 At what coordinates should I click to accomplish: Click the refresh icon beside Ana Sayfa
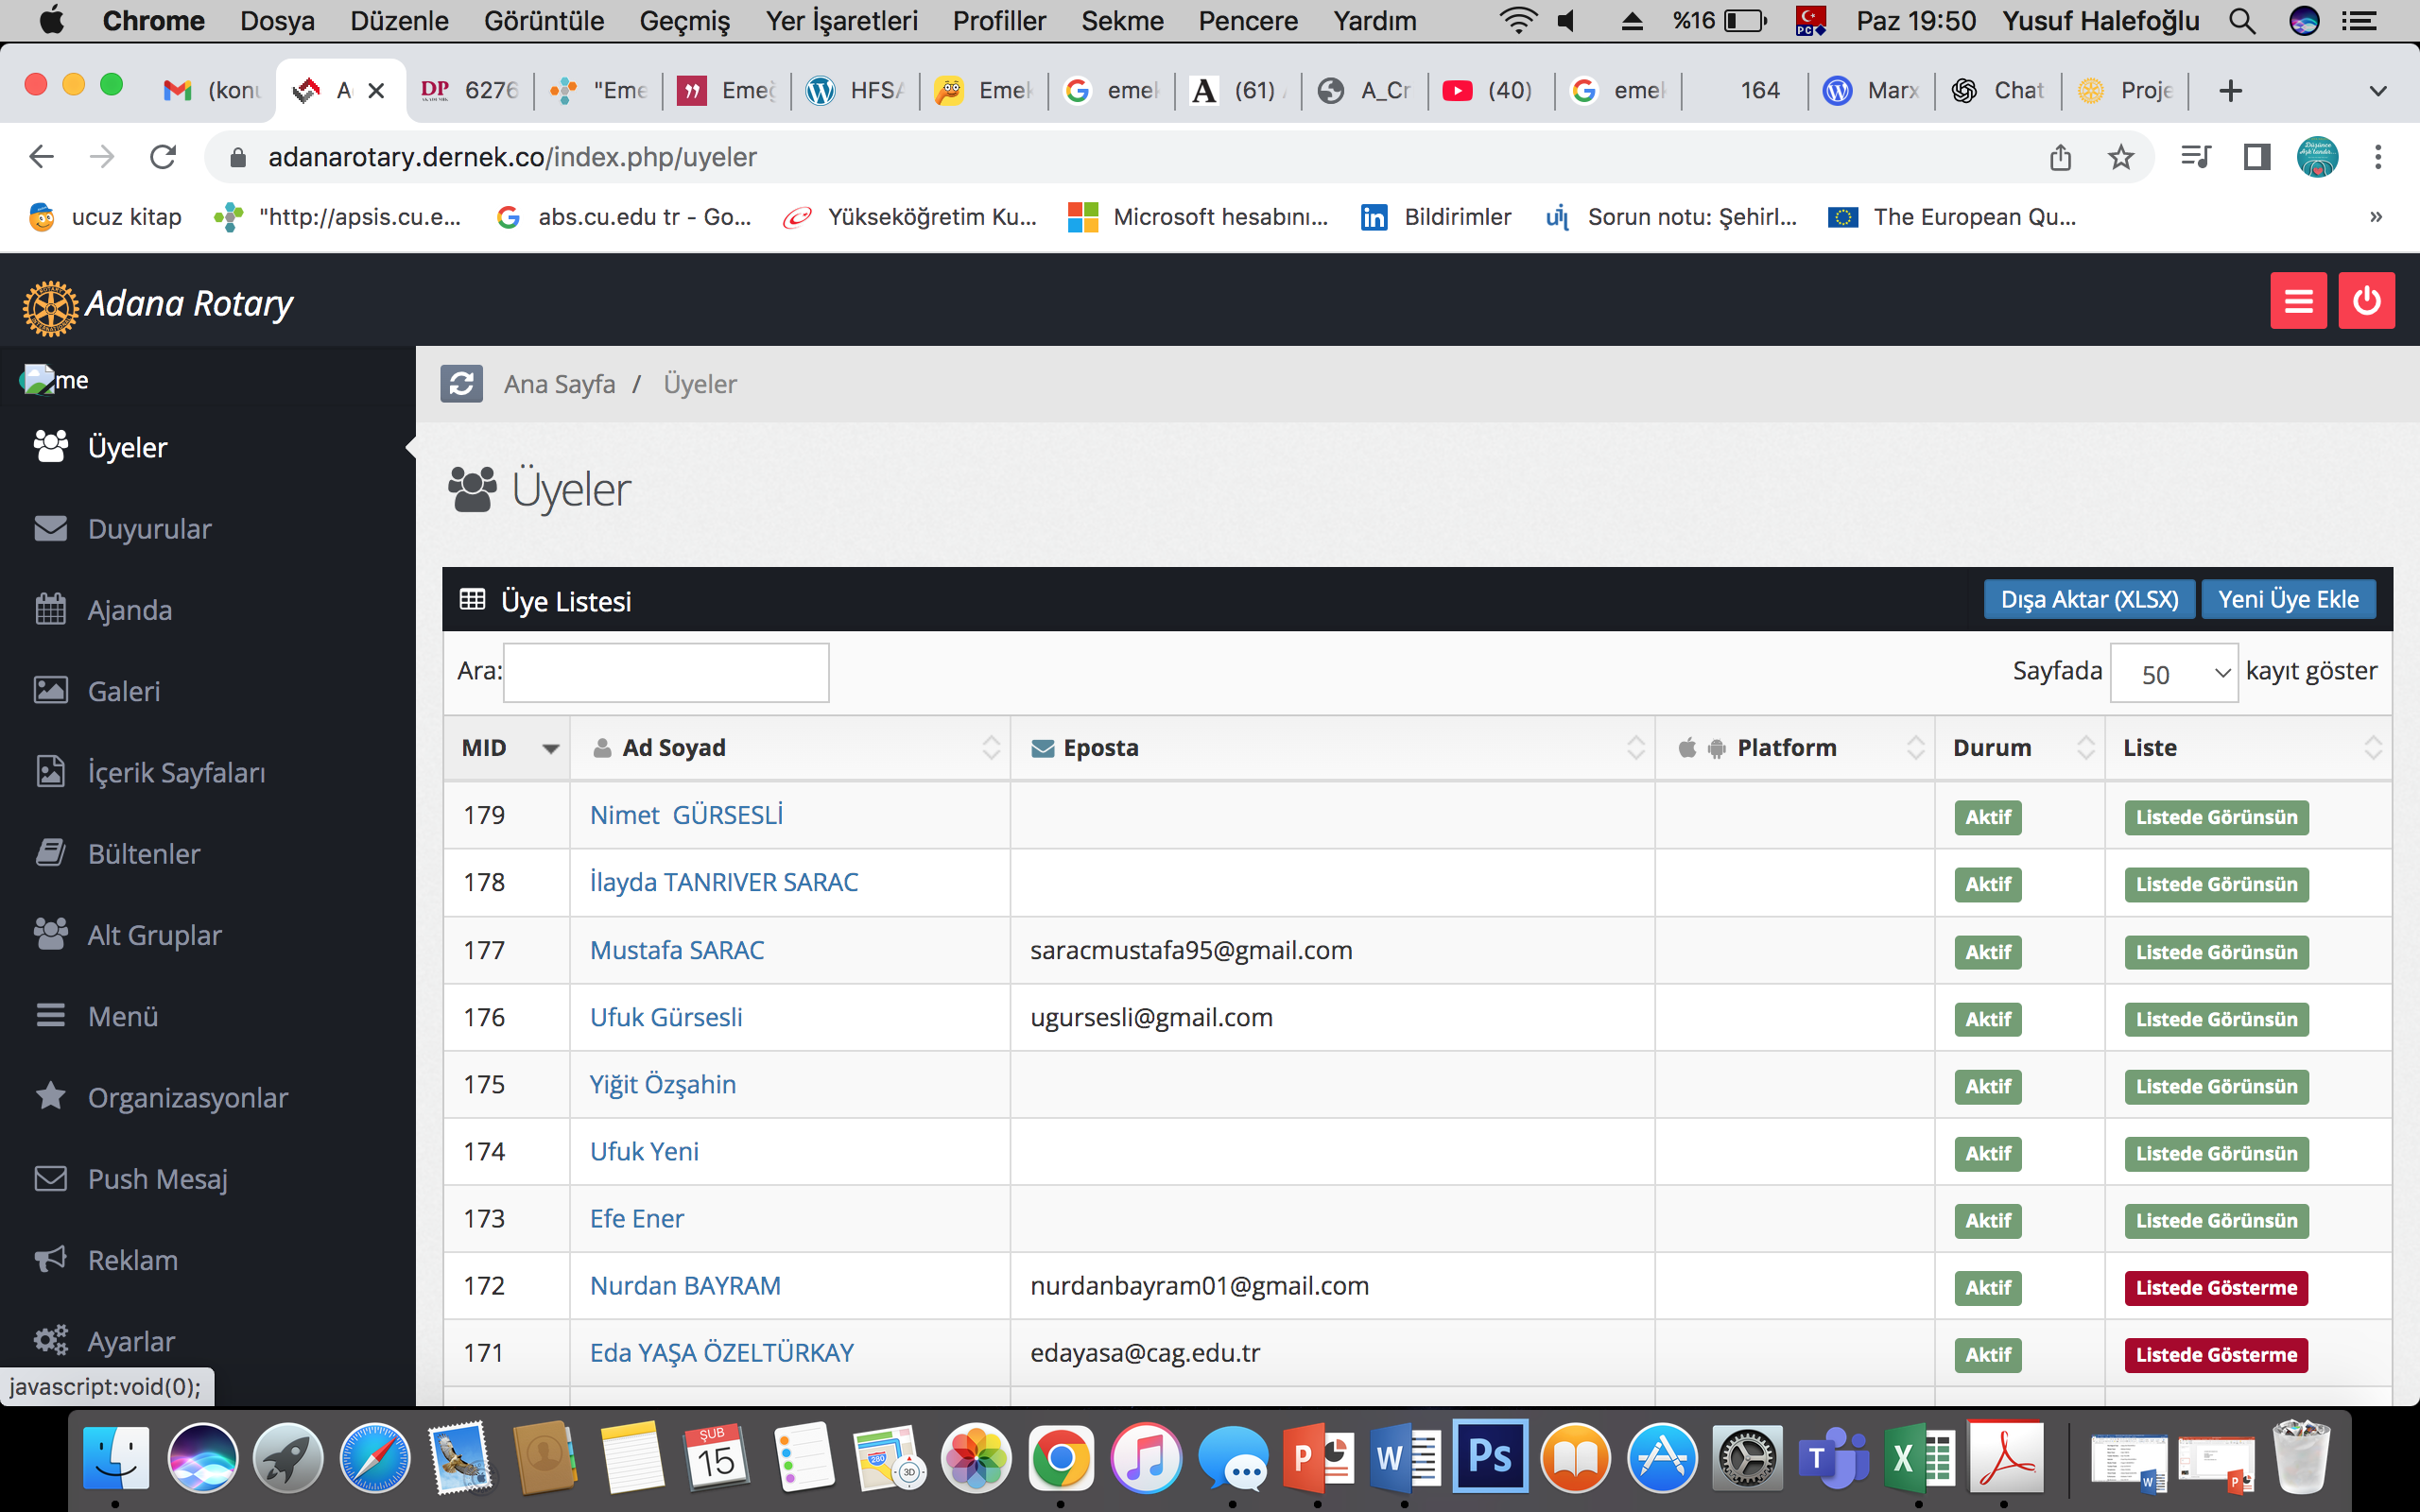coord(461,384)
